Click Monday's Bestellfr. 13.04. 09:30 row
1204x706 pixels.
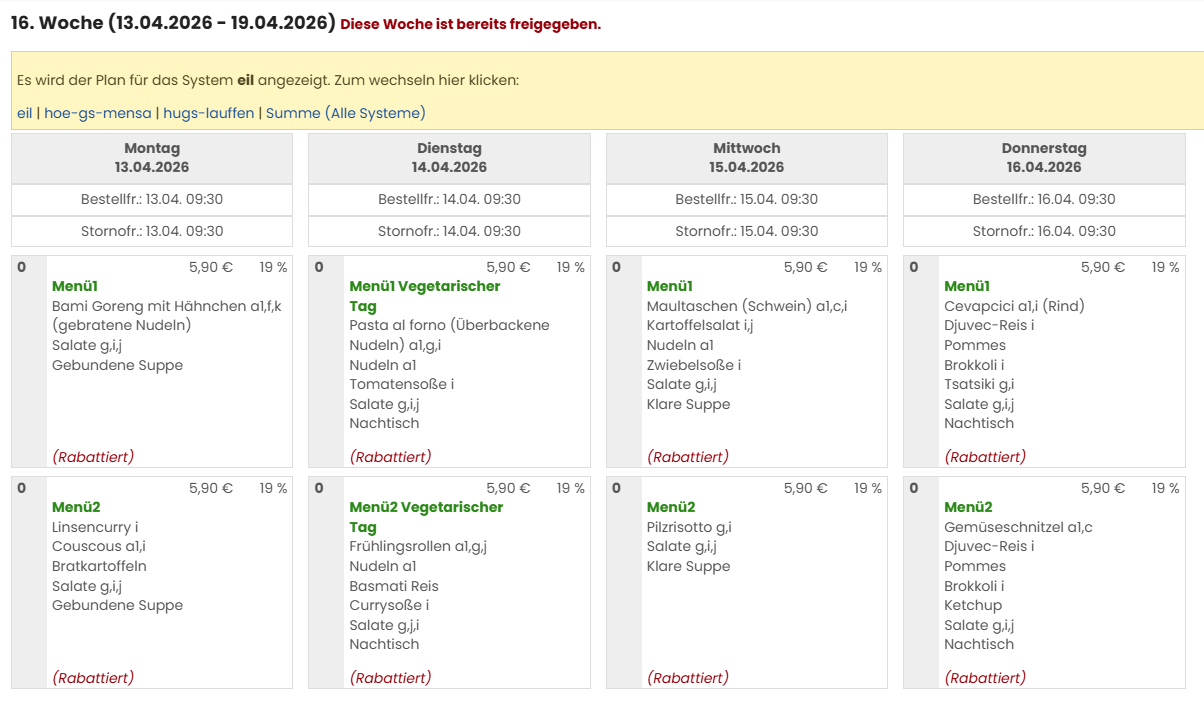tap(152, 199)
